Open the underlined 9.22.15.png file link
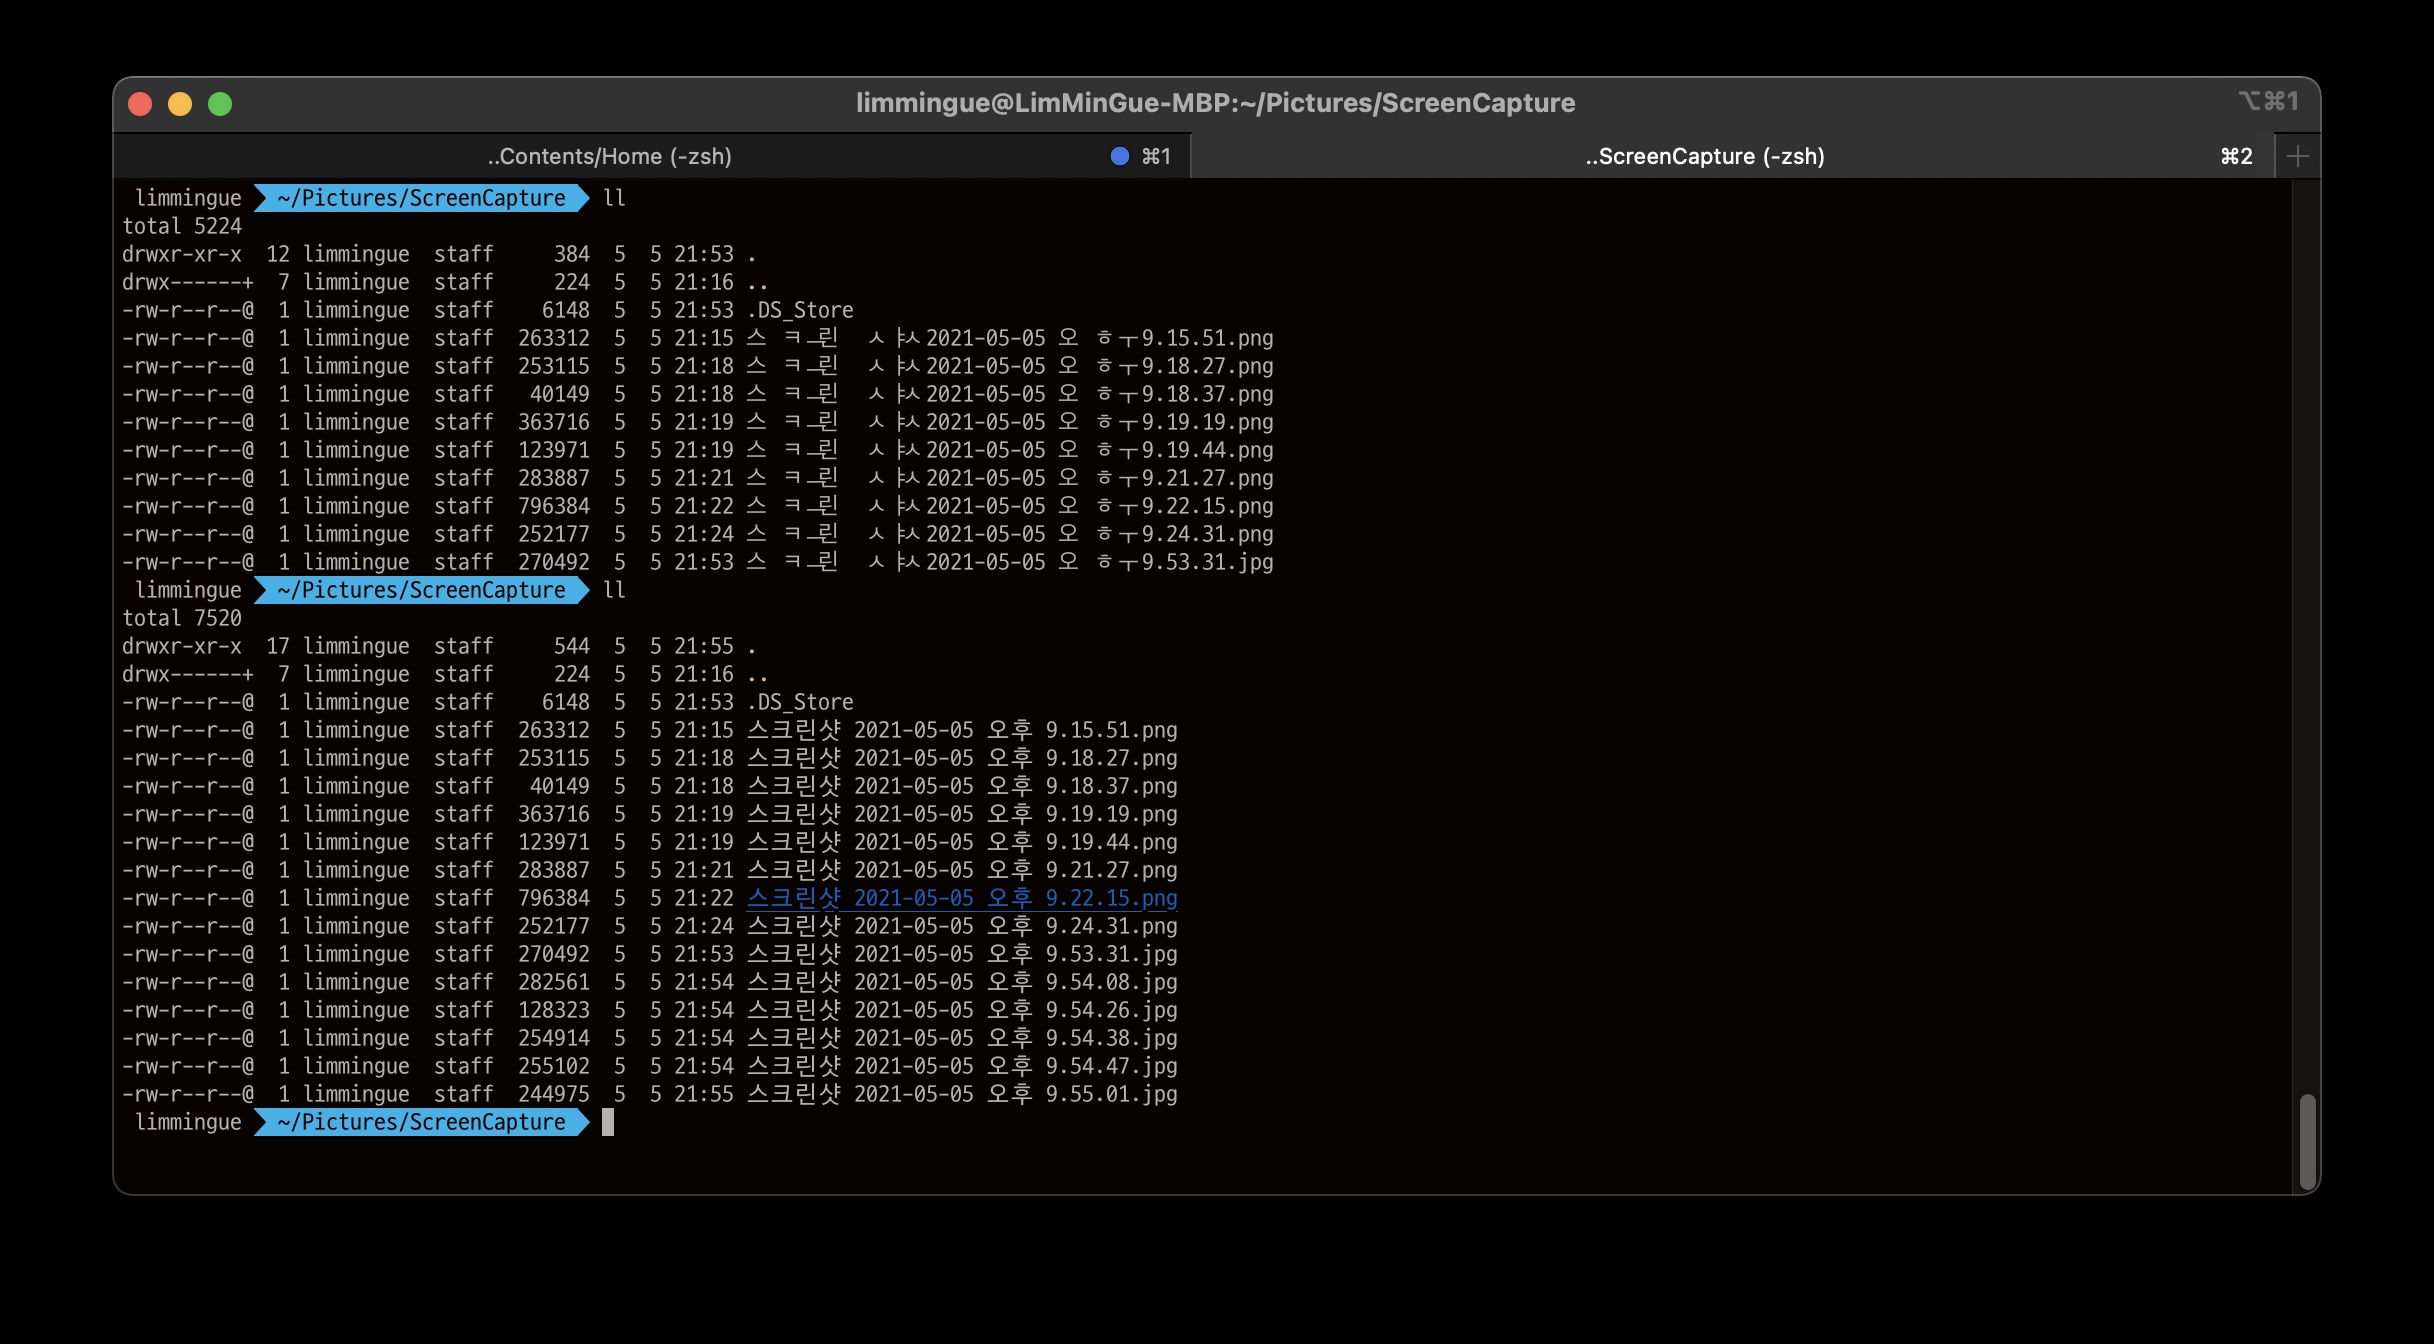Image resolution: width=2434 pixels, height=1344 pixels. coord(961,898)
